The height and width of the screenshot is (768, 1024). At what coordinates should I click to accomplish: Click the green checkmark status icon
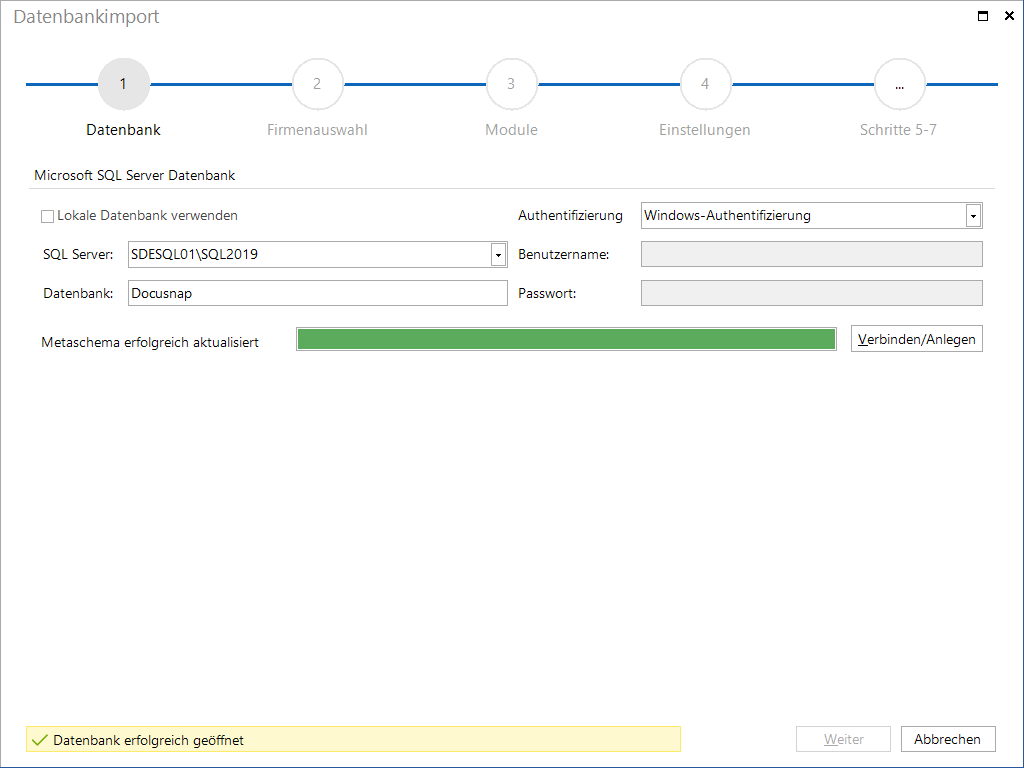(40, 740)
